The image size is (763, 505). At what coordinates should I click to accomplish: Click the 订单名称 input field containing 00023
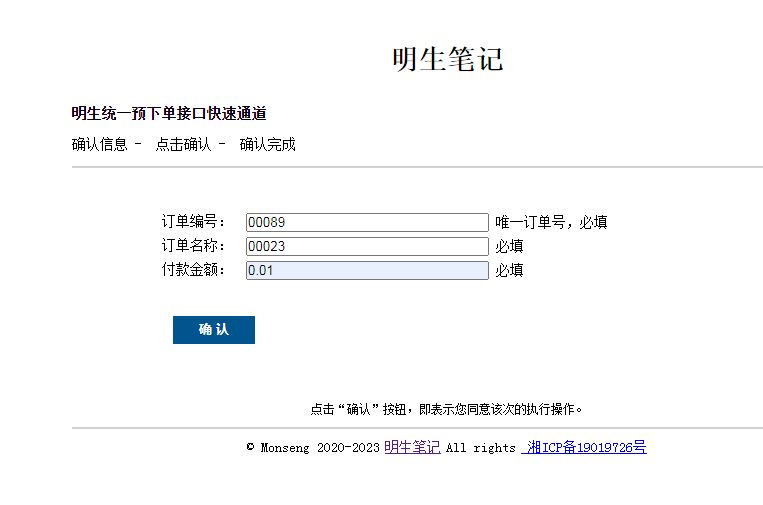[367, 246]
